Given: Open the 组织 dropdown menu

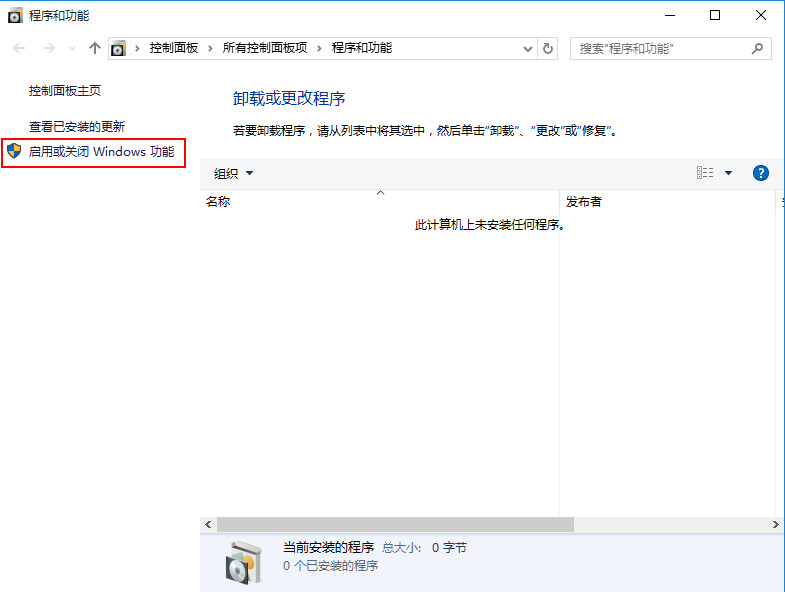Looking at the screenshot, I should [233, 173].
